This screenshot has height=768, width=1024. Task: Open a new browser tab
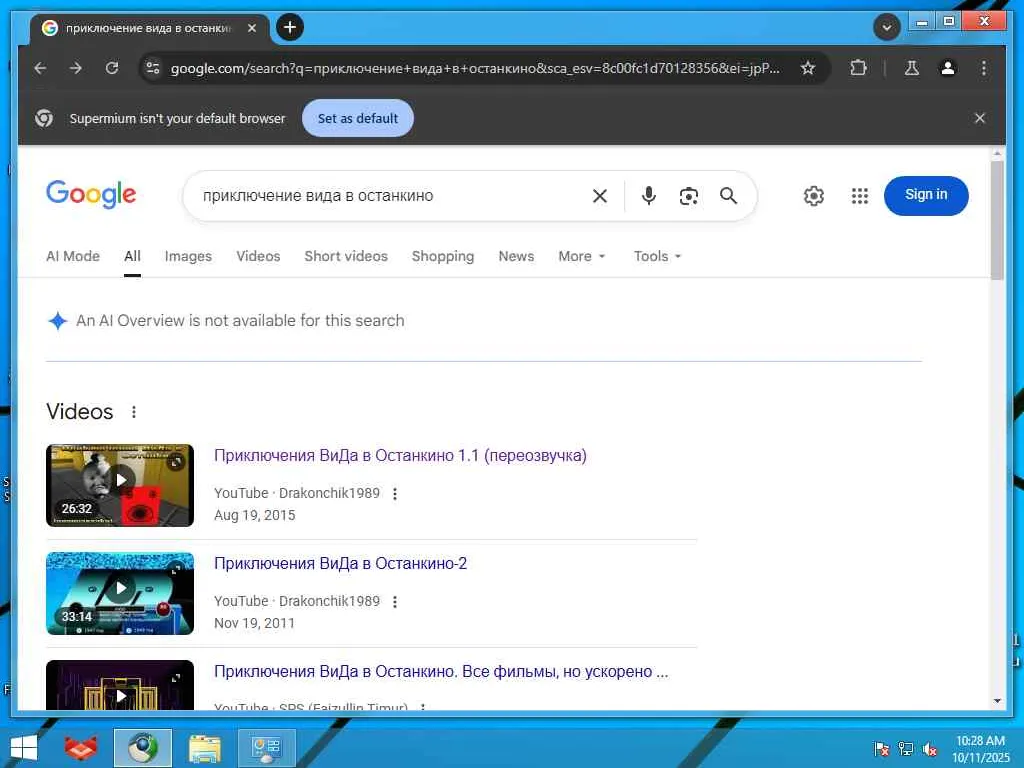pos(290,27)
